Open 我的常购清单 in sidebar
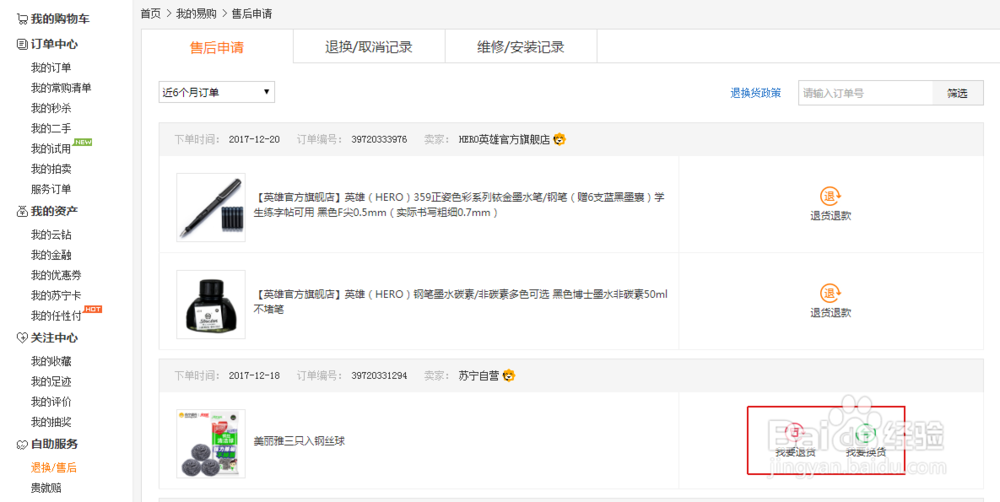Viewport: 1000px width, 502px height. click(x=61, y=88)
